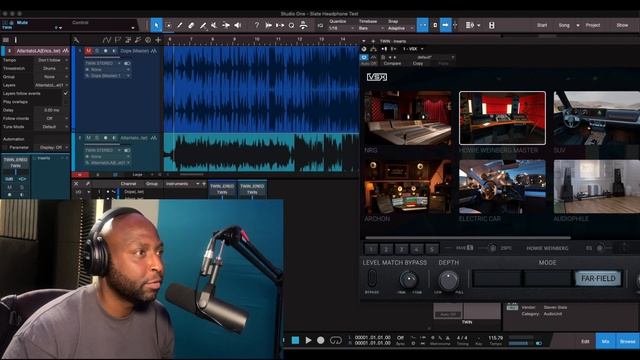Open the Snap Adaptive dropdown
This screenshot has height=360, width=640.
coord(401,29)
